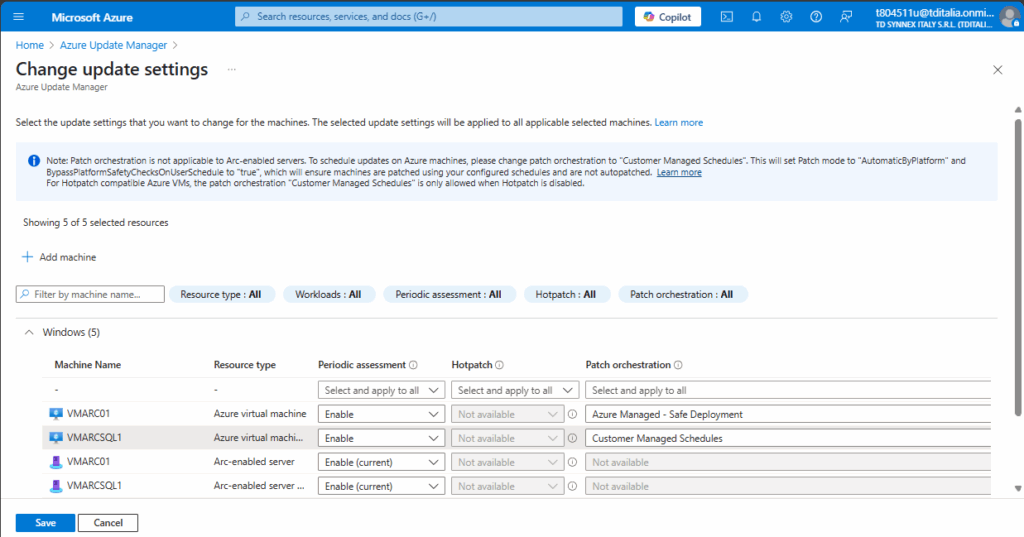1024x537 pixels.
Task: Open the notifications bell
Action: click(756, 17)
